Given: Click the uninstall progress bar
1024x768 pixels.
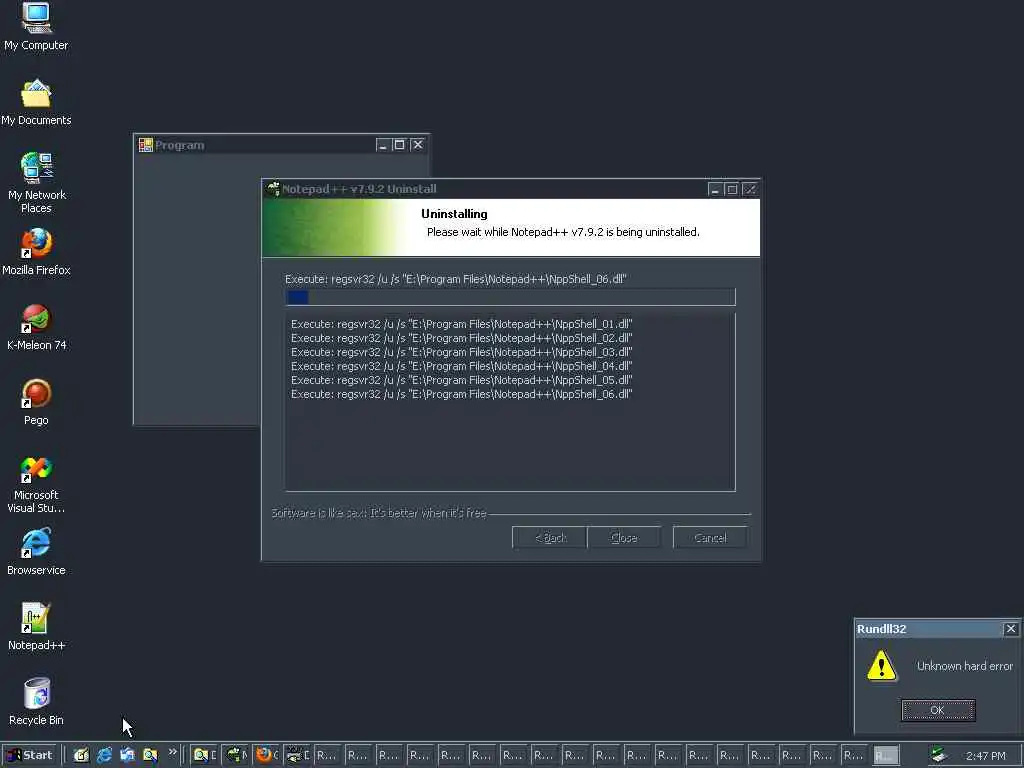Looking at the screenshot, I should [511, 297].
